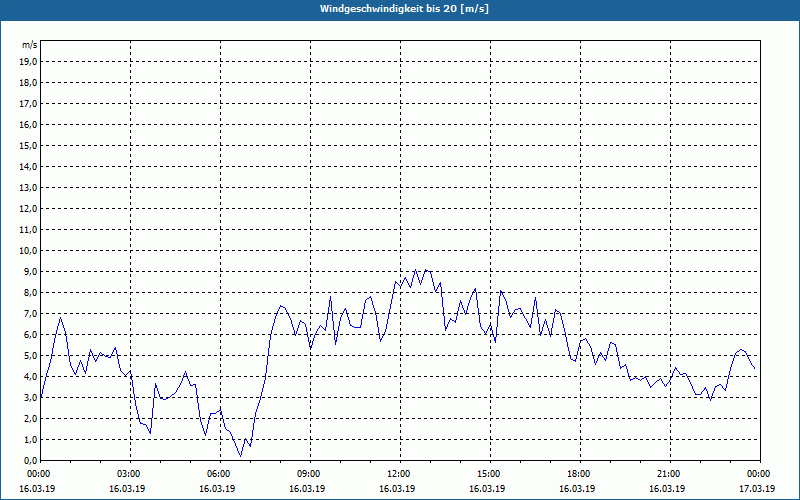Click the 09:00 time axis label
Image resolution: width=800 pixels, height=500 pixels.
(x=308, y=474)
